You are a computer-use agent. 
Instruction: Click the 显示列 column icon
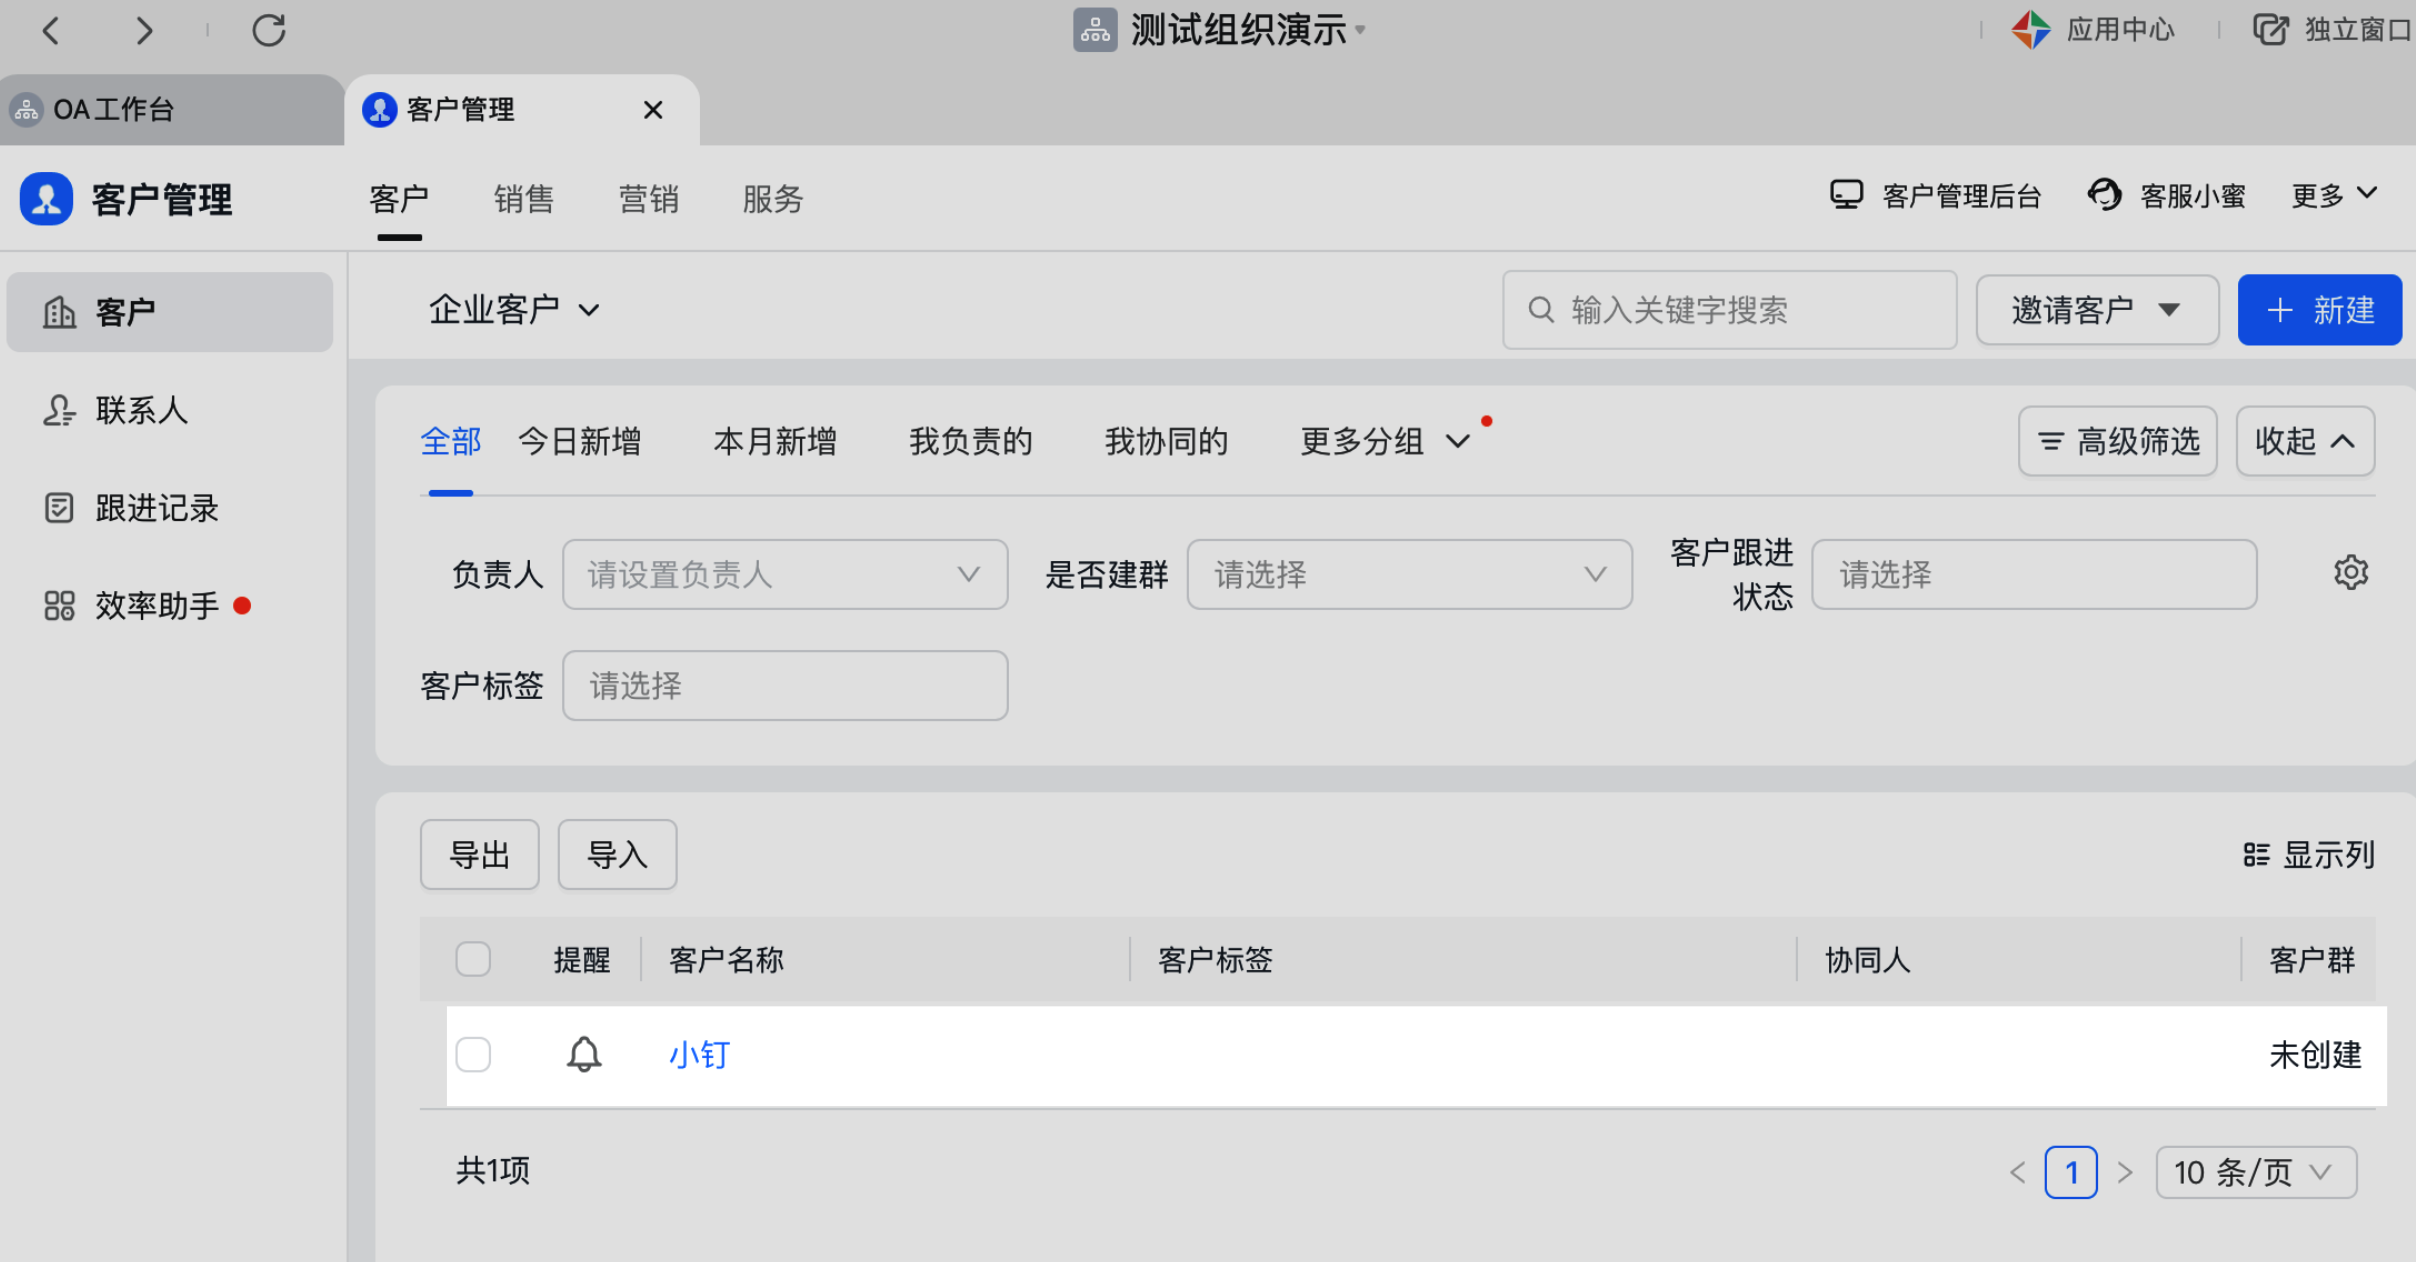[x=2256, y=855]
